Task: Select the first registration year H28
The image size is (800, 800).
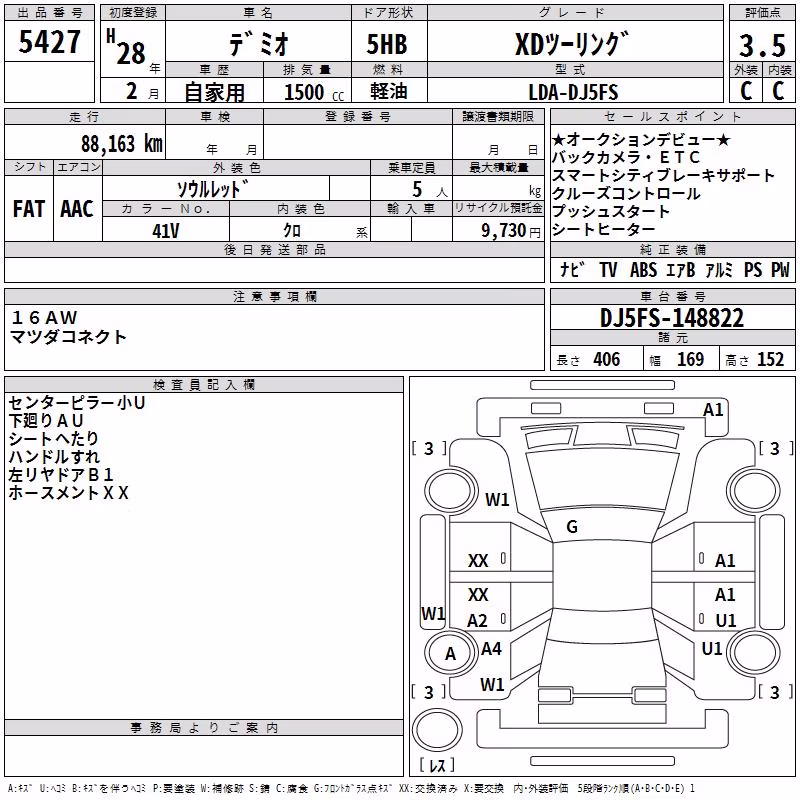Action: coord(127,47)
